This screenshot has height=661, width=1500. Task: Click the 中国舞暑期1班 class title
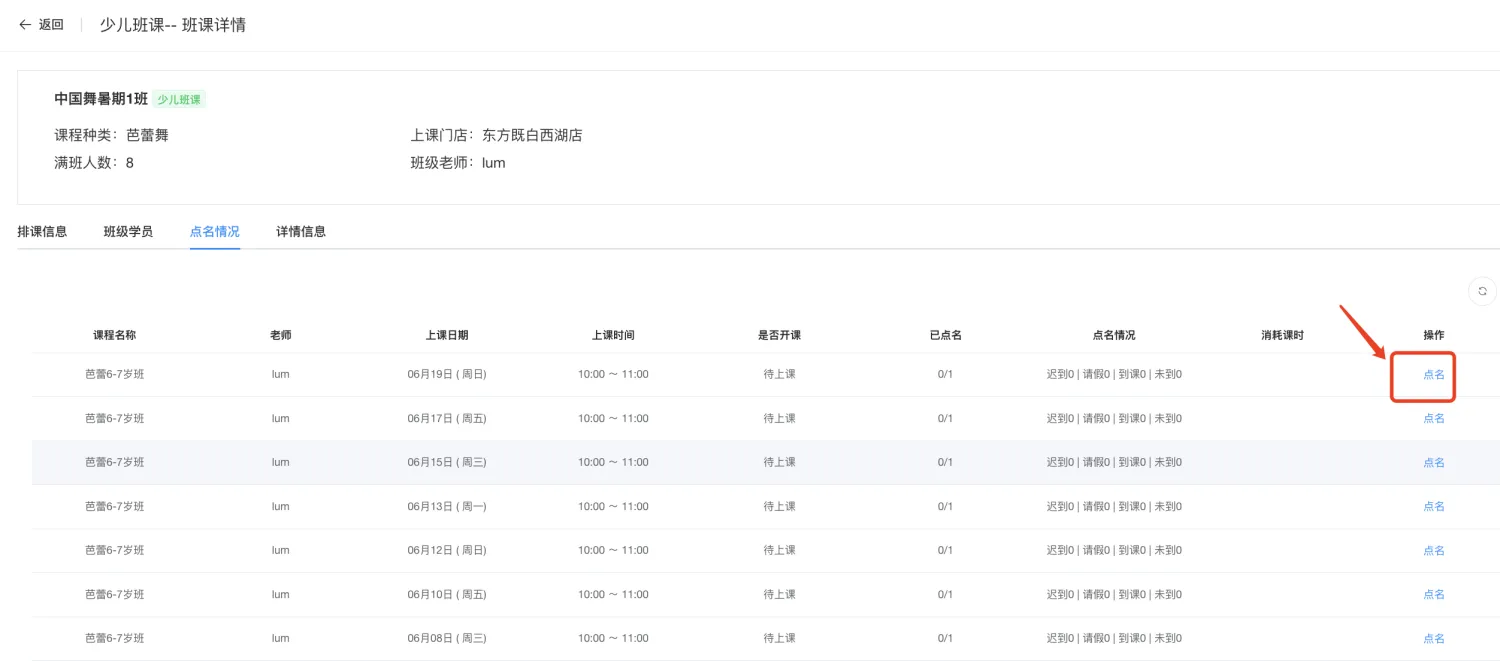[101, 99]
